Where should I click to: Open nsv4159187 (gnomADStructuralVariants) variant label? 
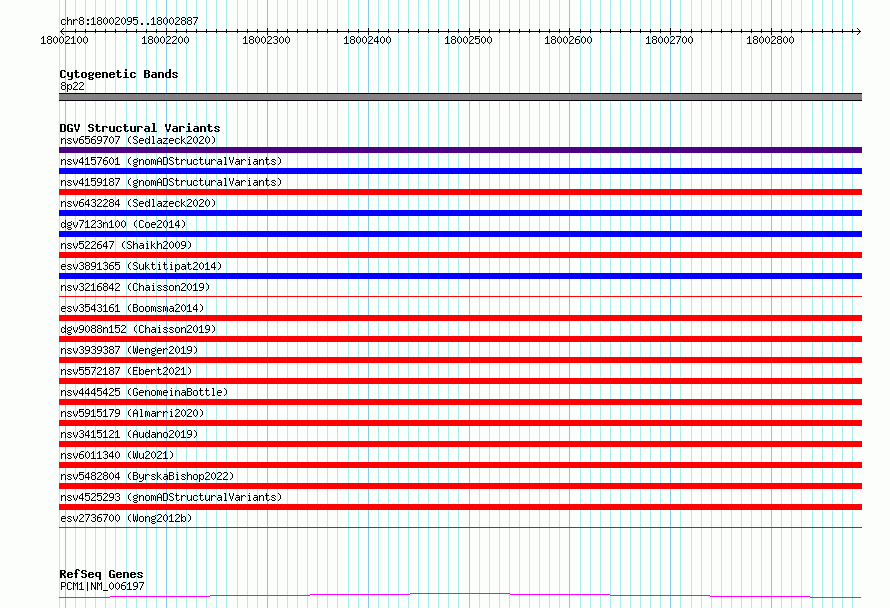pyautogui.click(x=171, y=182)
